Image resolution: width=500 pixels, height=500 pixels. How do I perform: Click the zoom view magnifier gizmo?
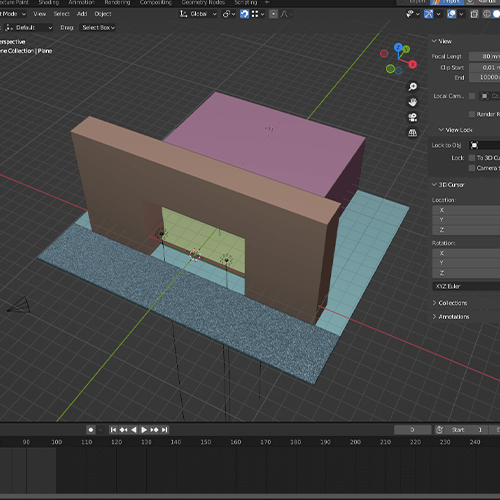pos(413,87)
